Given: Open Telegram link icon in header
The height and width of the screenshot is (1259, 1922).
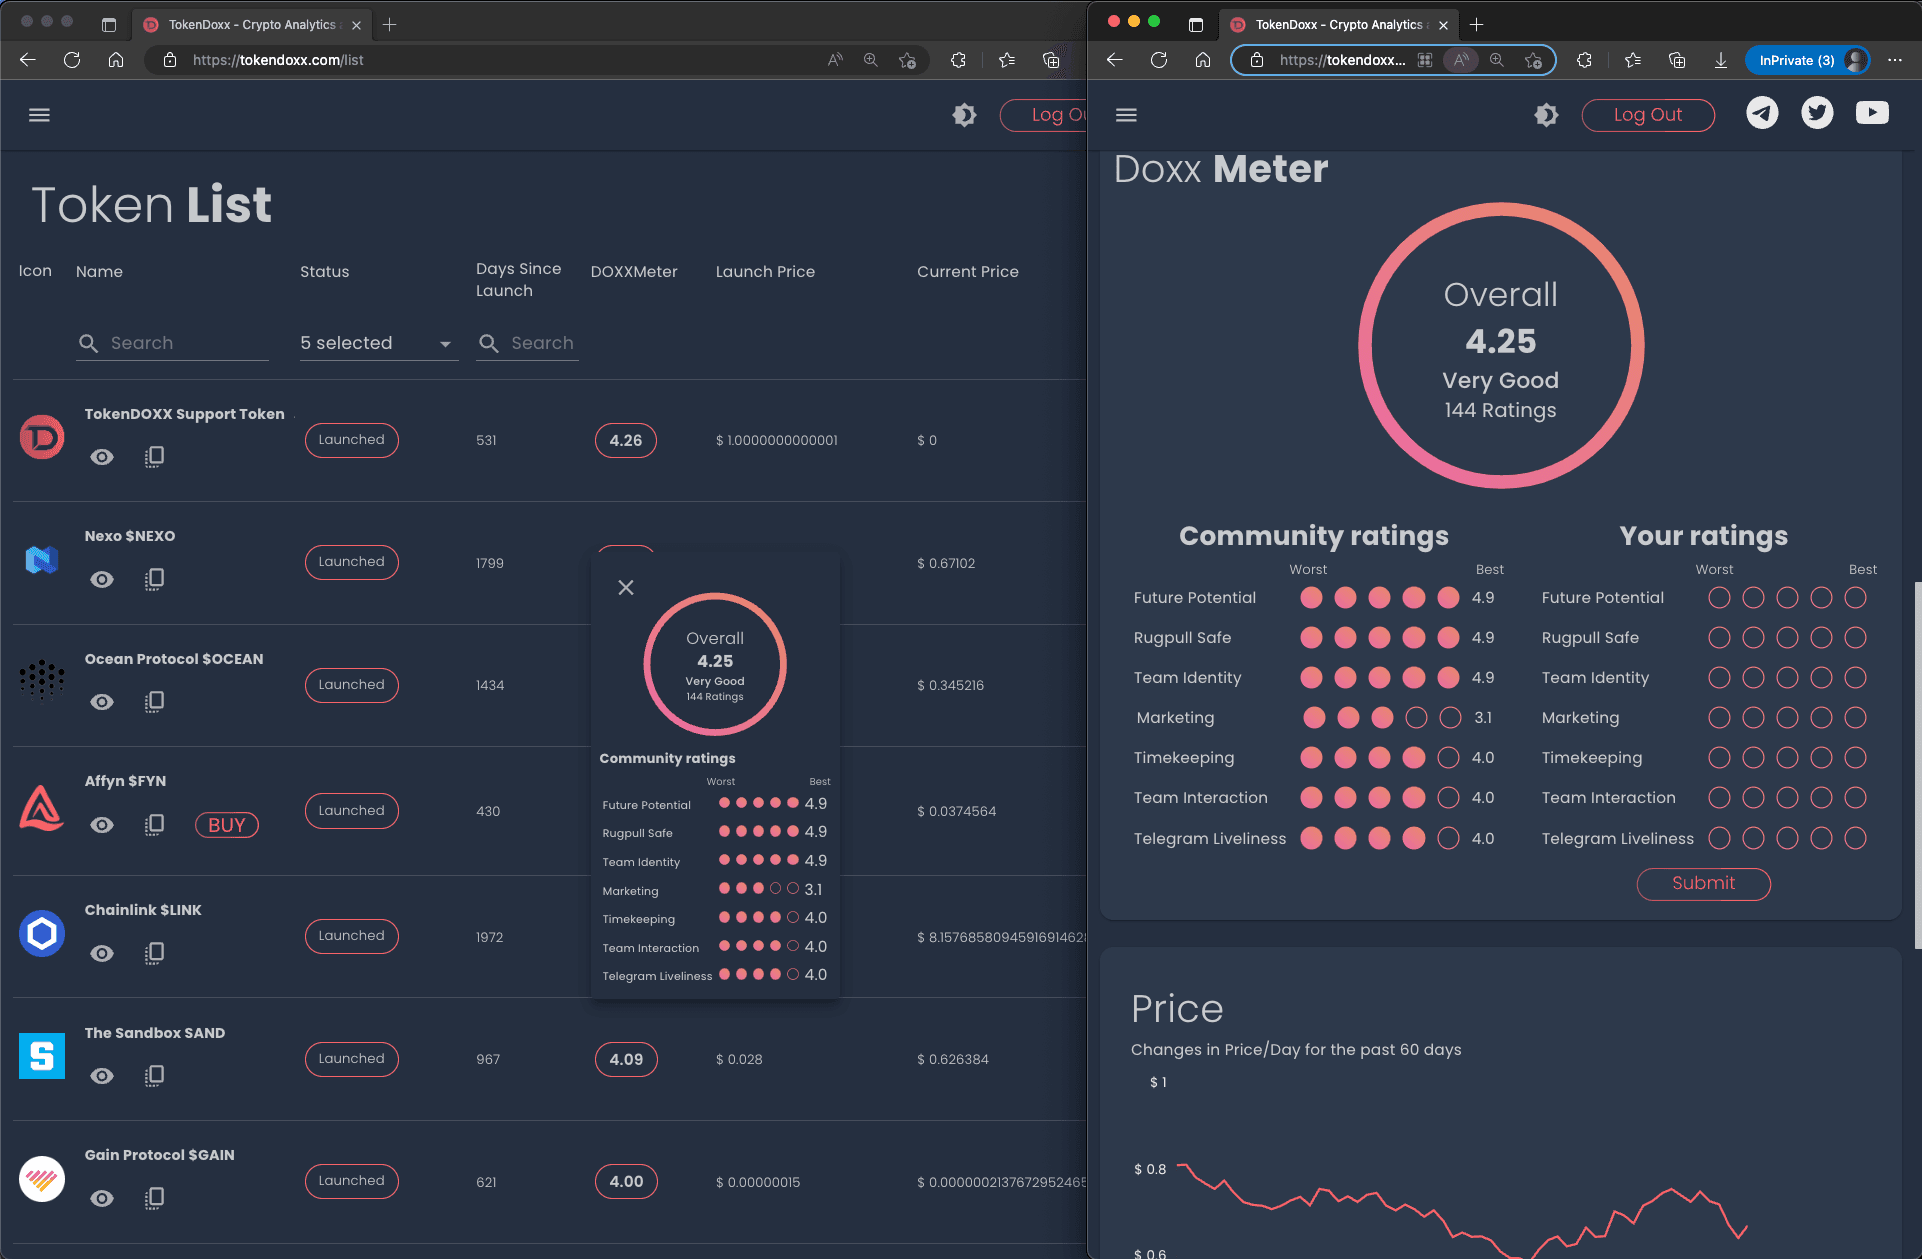Looking at the screenshot, I should [1762, 113].
